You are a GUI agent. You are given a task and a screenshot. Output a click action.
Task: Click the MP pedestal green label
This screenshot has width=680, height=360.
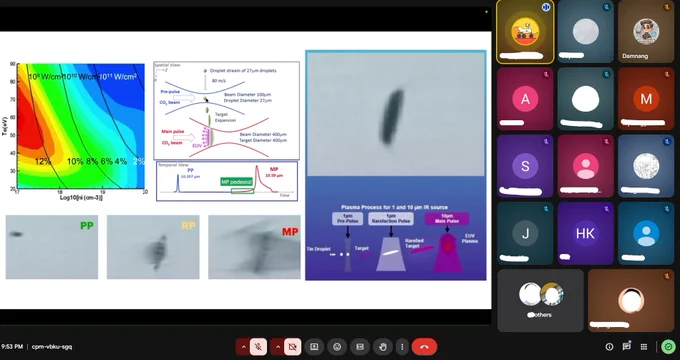[237, 182]
